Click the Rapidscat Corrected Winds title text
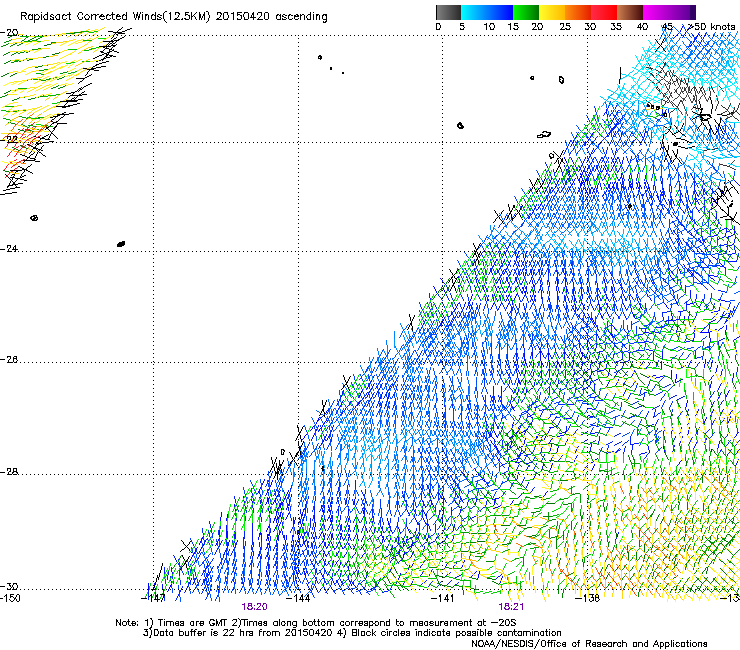Image resolution: width=740 pixels, height=650 pixels. click(174, 17)
